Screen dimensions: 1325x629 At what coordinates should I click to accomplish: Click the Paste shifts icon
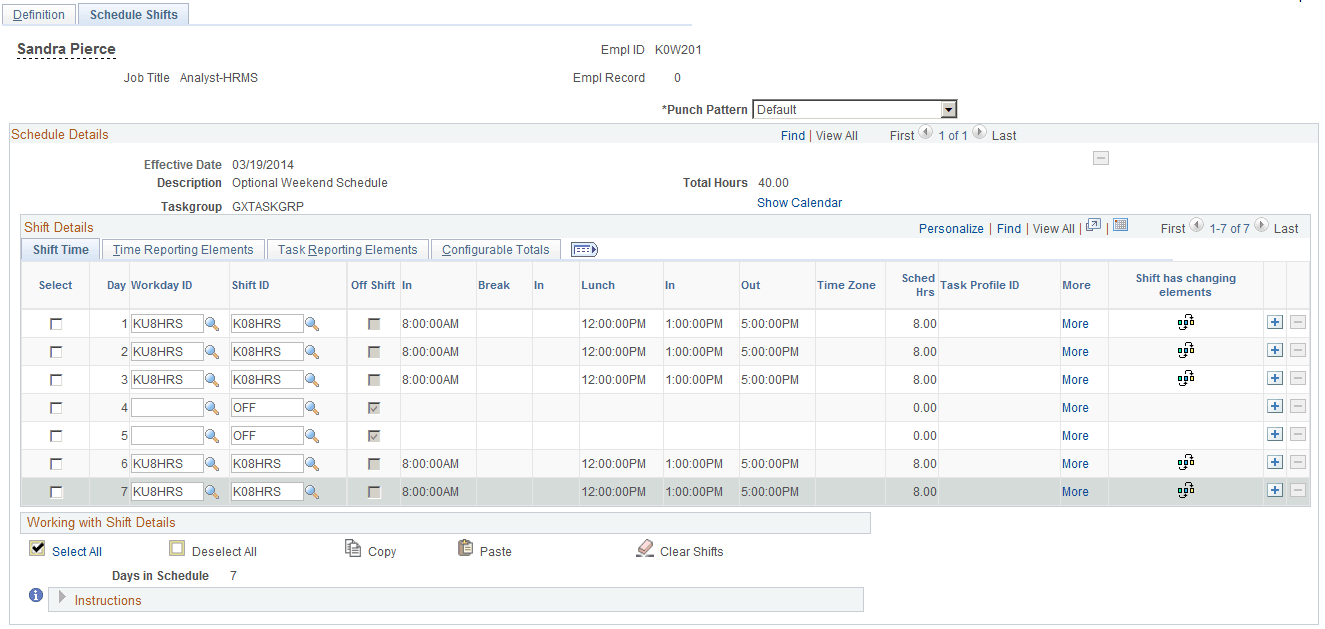coord(466,548)
